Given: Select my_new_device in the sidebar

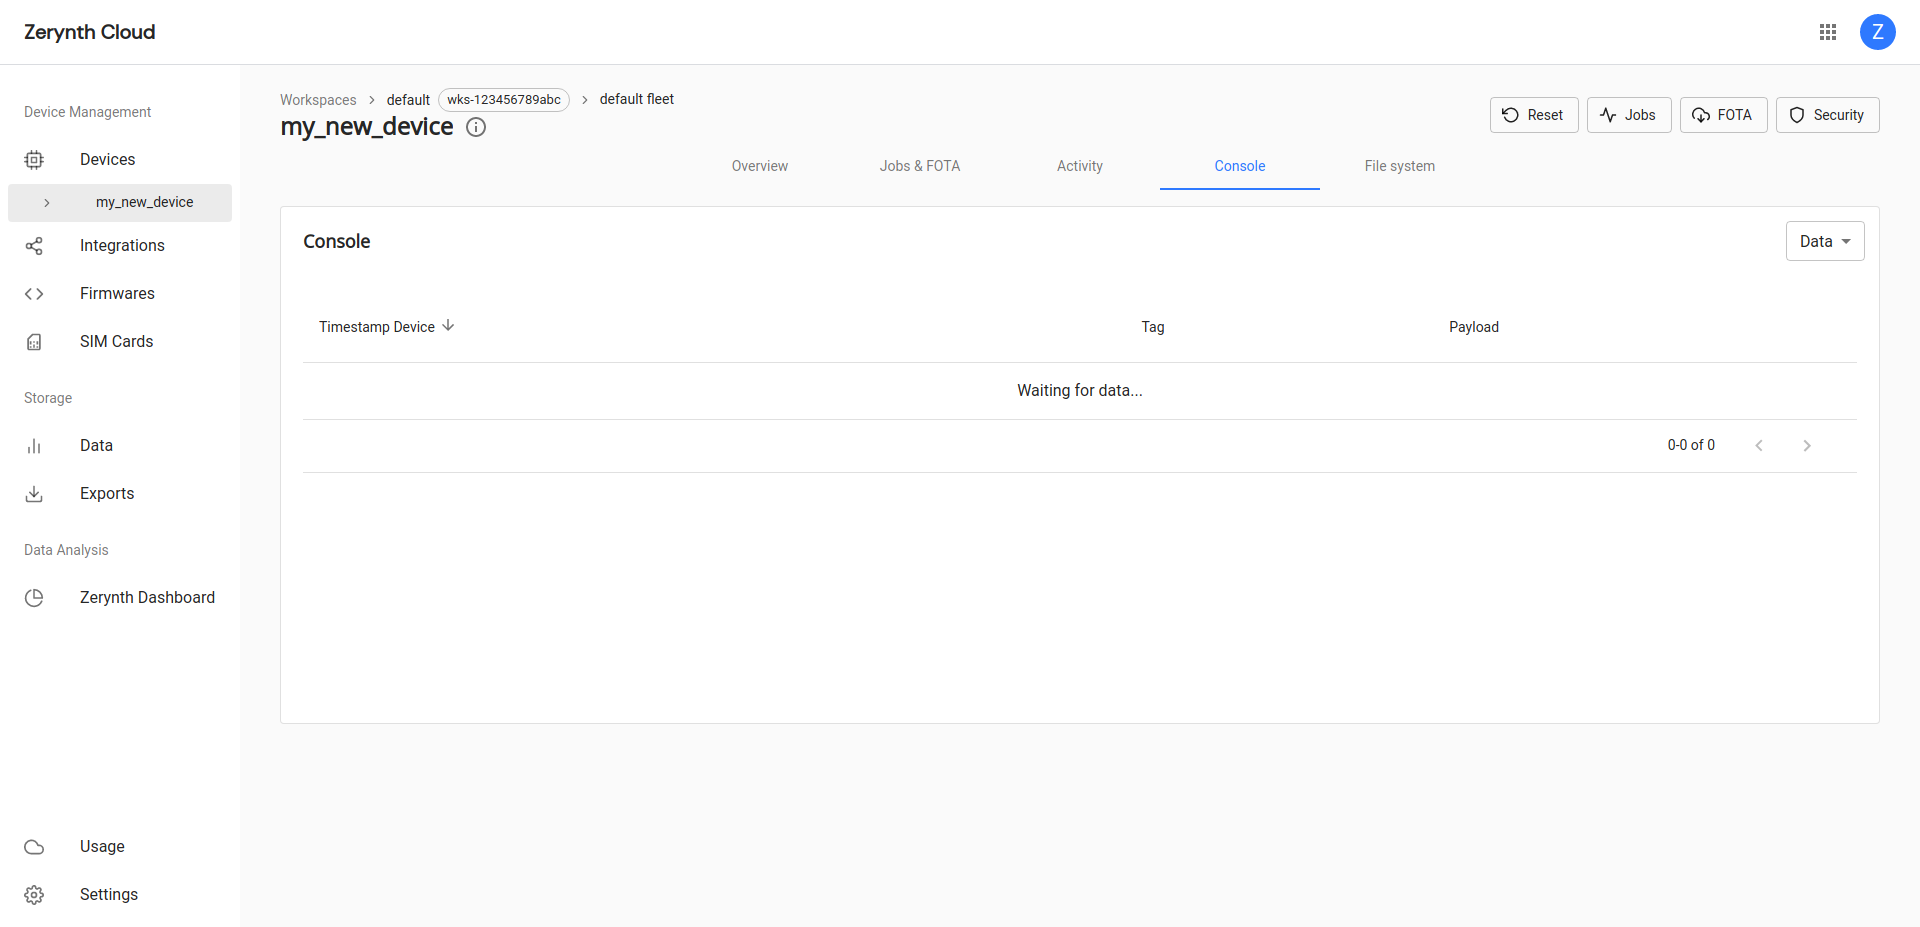Looking at the screenshot, I should pos(120,203).
